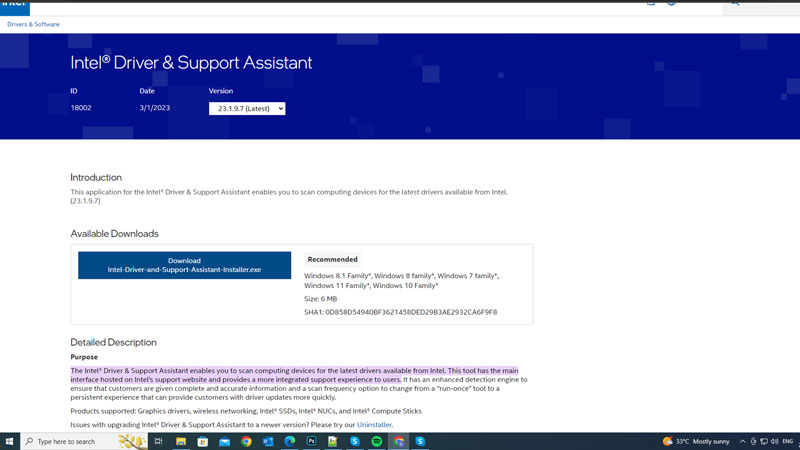800x450 pixels.
Task: Open the Skype icon left of Spotify
Action: 355,441
